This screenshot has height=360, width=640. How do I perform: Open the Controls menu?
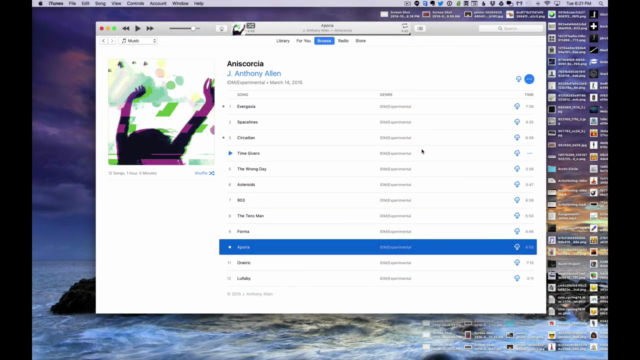click(x=135, y=3)
